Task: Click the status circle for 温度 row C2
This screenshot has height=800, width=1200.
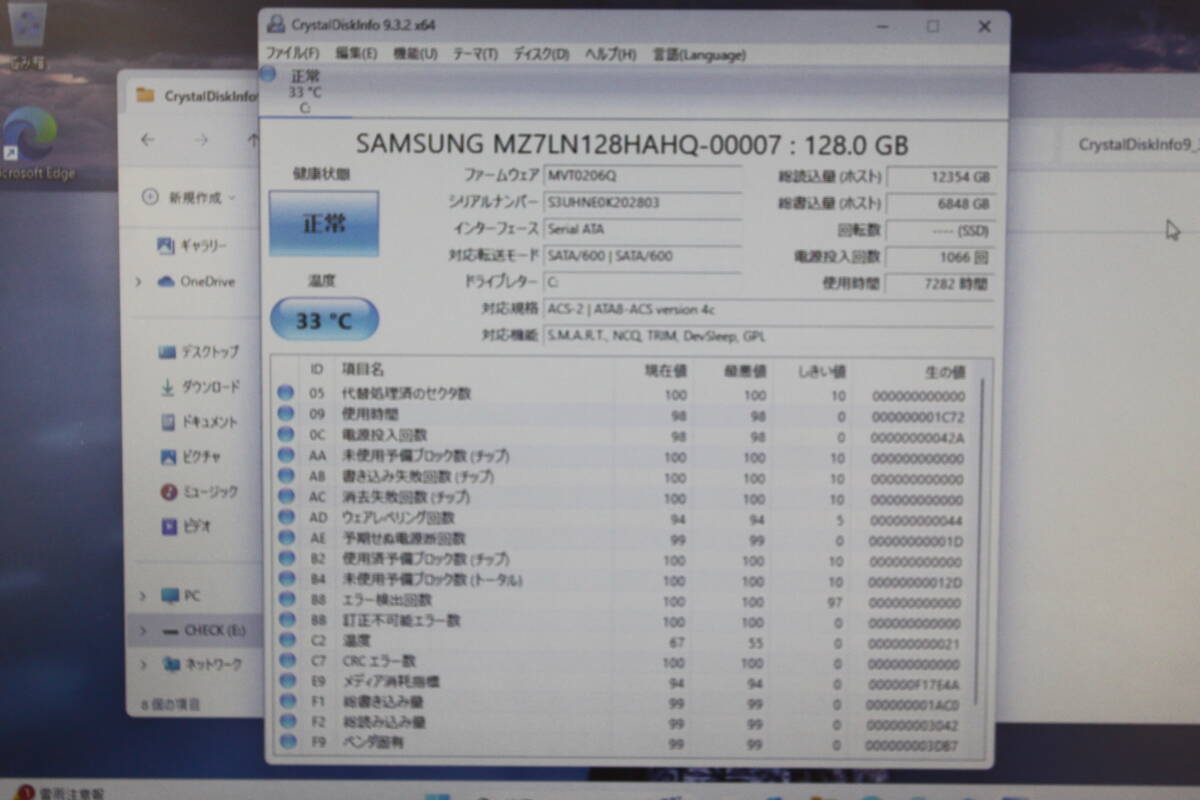Action: coord(288,641)
